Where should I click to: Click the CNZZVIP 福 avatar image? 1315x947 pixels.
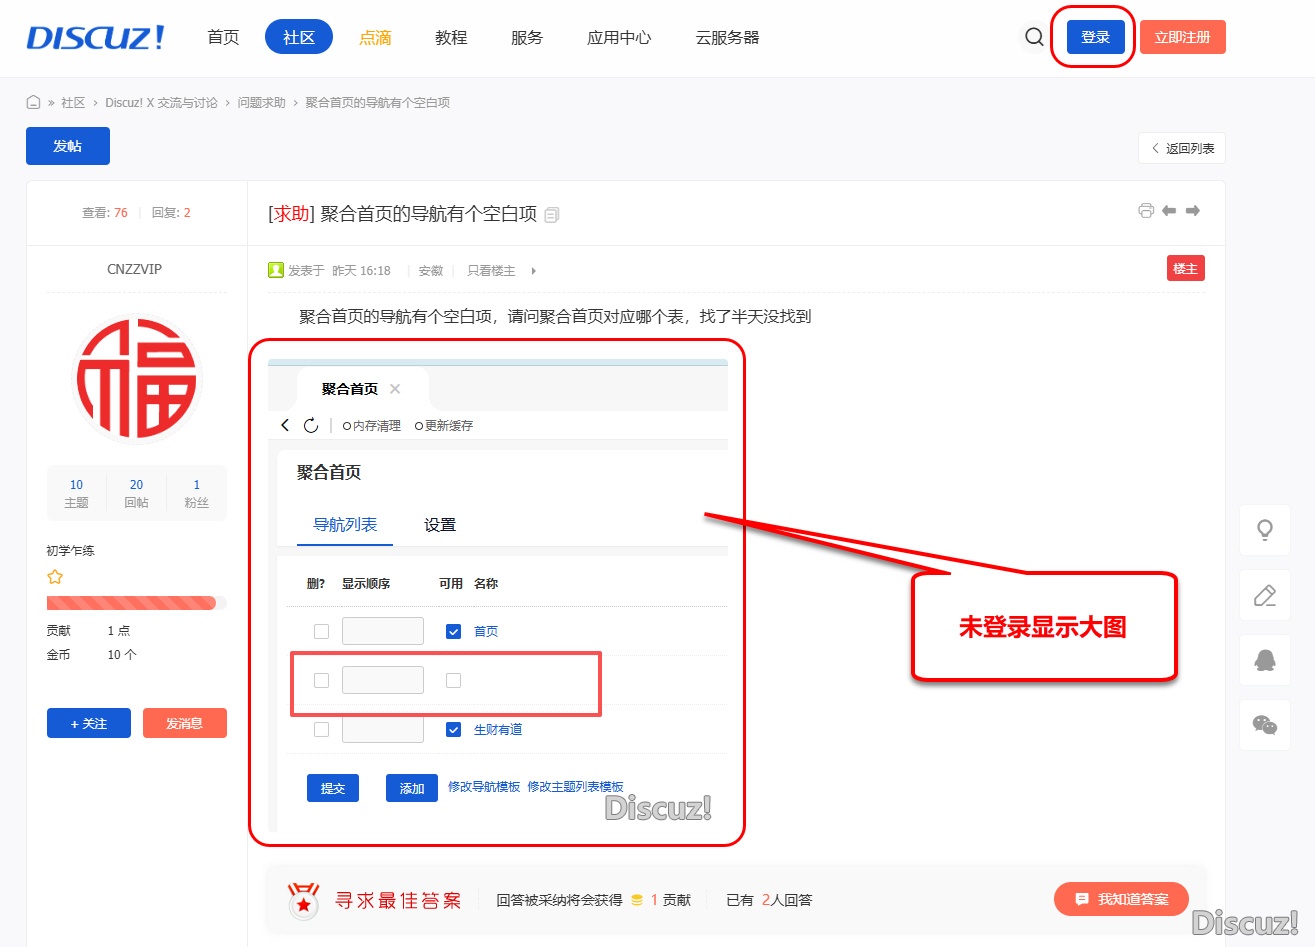click(x=136, y=379)
